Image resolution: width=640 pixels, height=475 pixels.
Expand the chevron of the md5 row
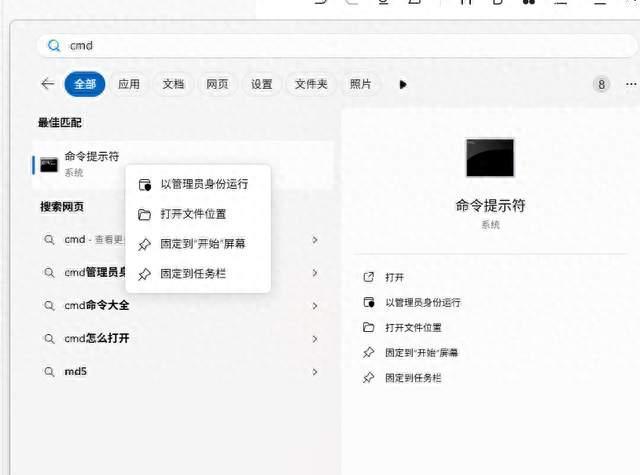coord(315,372)
